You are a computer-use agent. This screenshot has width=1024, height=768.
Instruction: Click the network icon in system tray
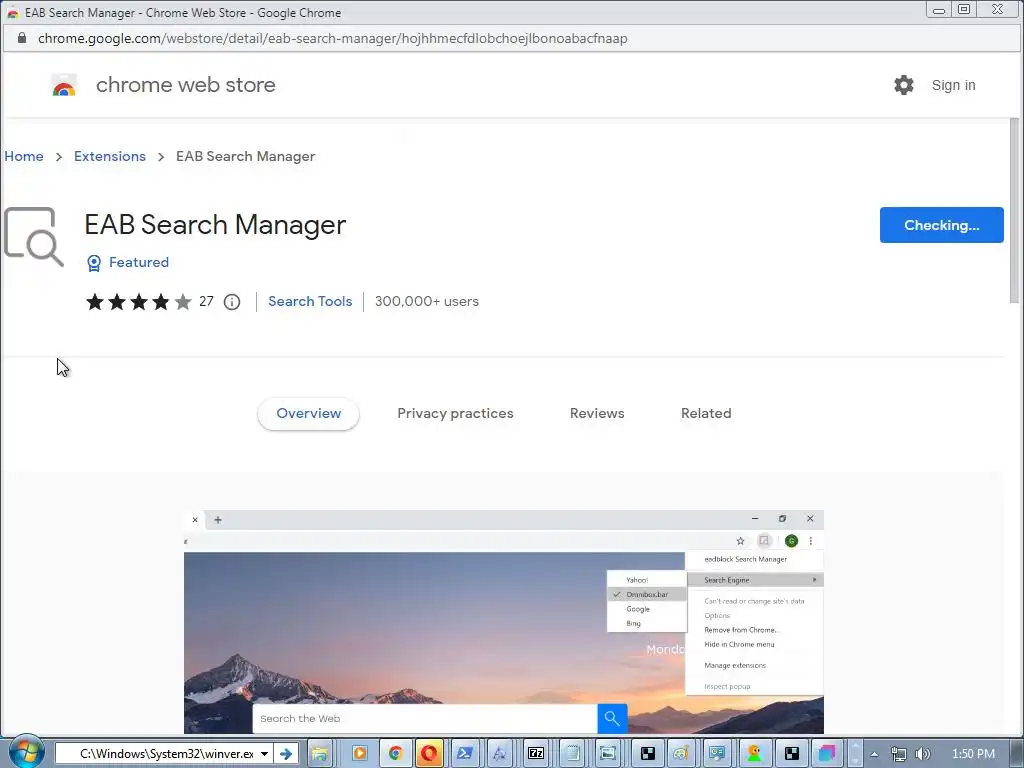click(x=899, y=754)
